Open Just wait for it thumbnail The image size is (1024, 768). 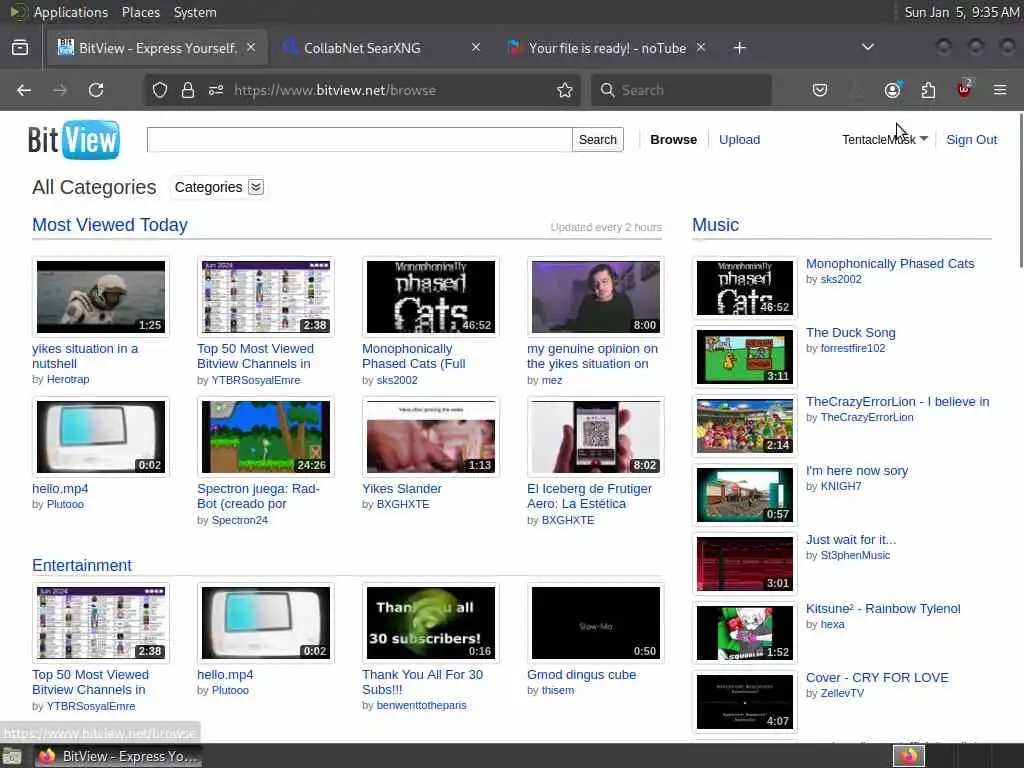pos(744,564)
